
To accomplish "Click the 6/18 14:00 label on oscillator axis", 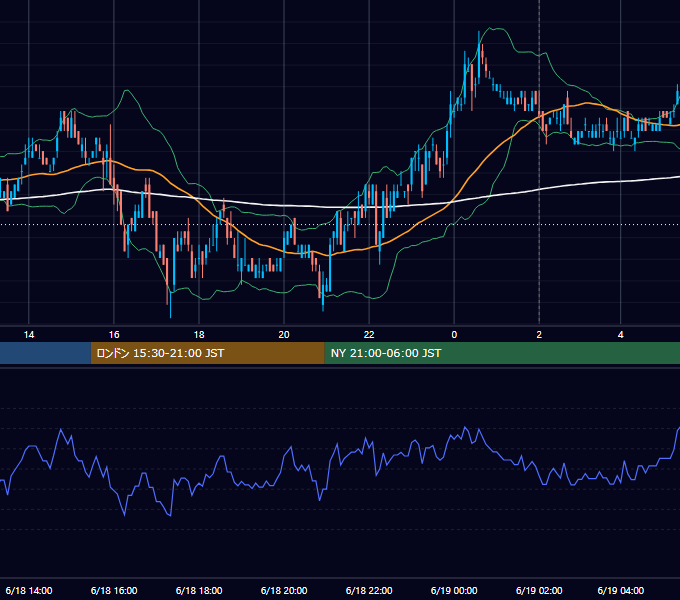I will (x=29, y=590).
